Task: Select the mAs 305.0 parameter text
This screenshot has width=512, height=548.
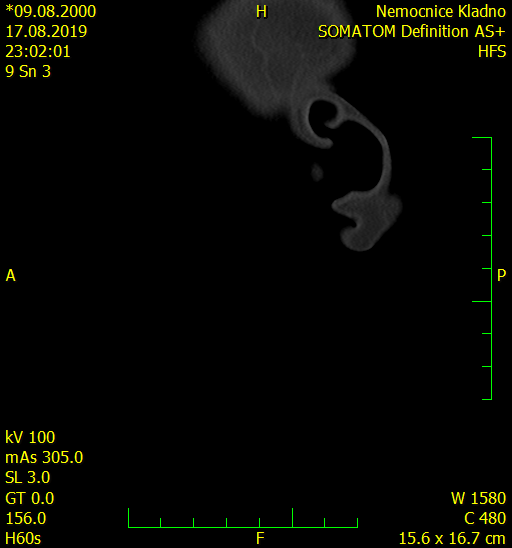Action: tap(44, 457)
